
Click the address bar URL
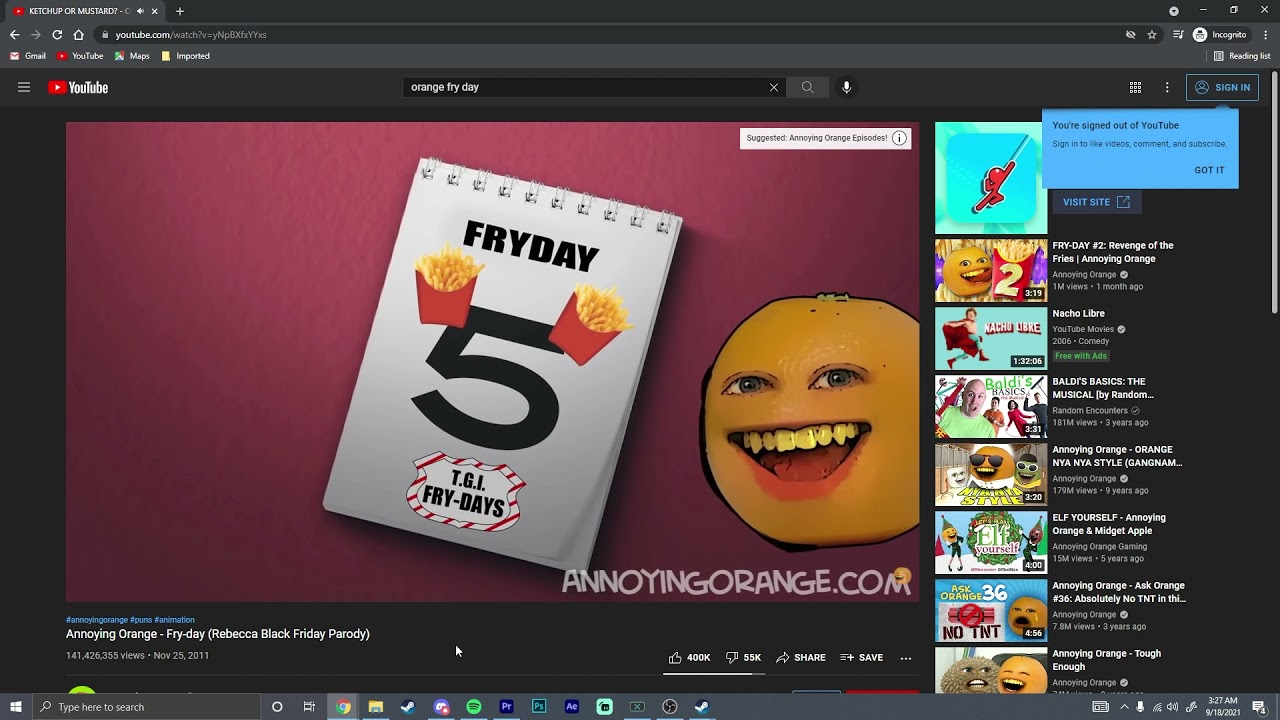pos(191,34)
